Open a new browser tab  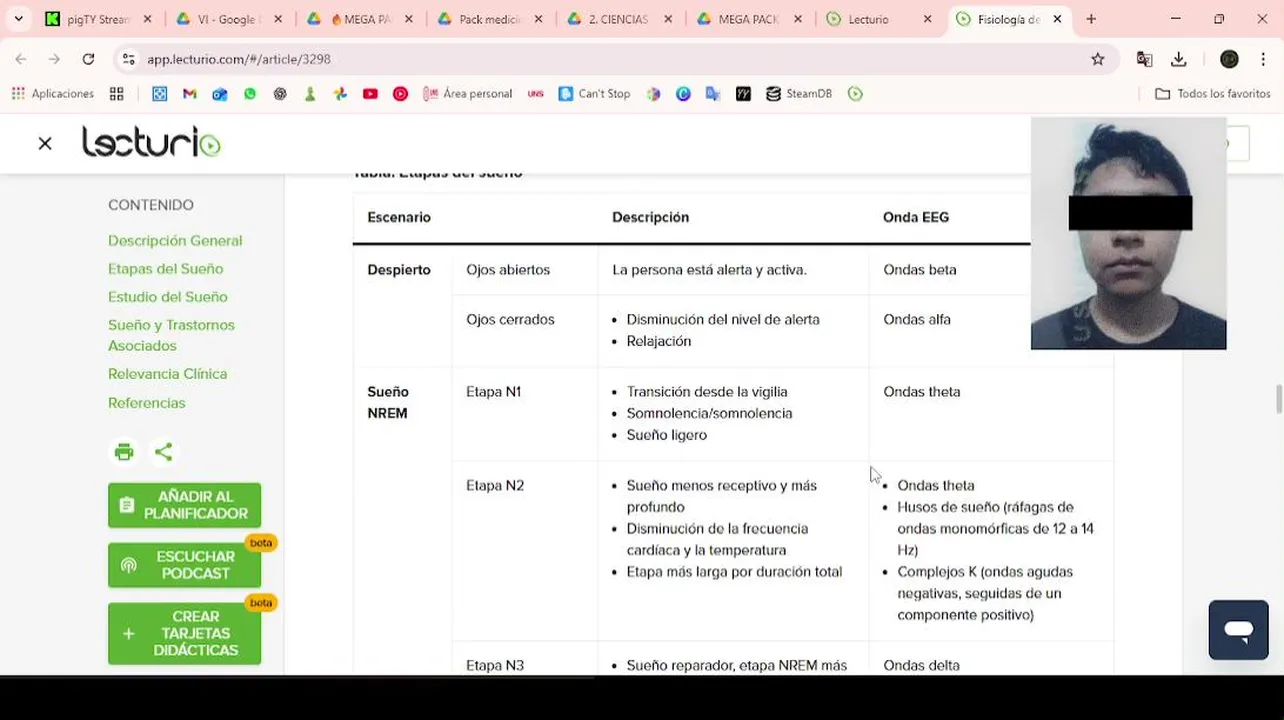click(x=1091, y=19)
